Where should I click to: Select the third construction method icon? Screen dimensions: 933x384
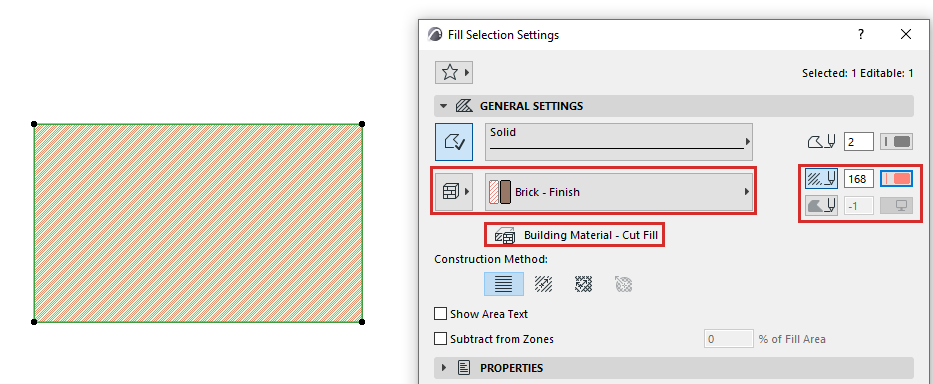tap(584, 284)
